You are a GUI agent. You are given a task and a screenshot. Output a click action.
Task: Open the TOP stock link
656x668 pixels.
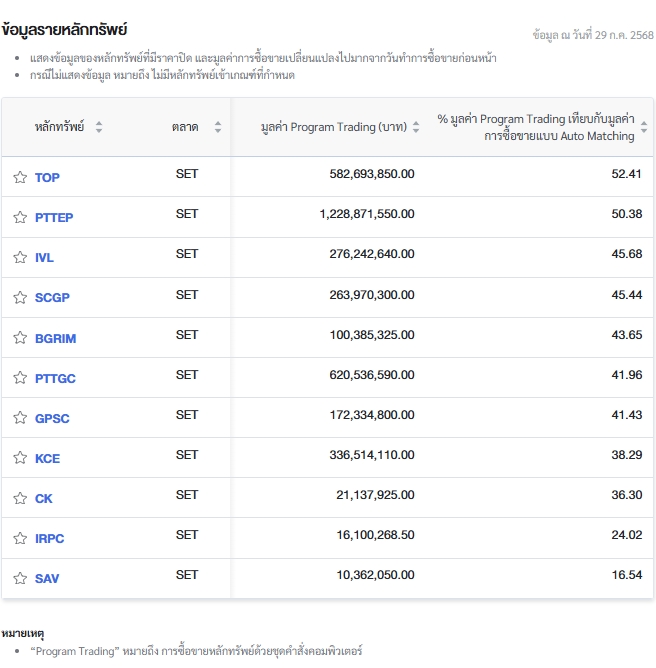click(x=47, y=177)
